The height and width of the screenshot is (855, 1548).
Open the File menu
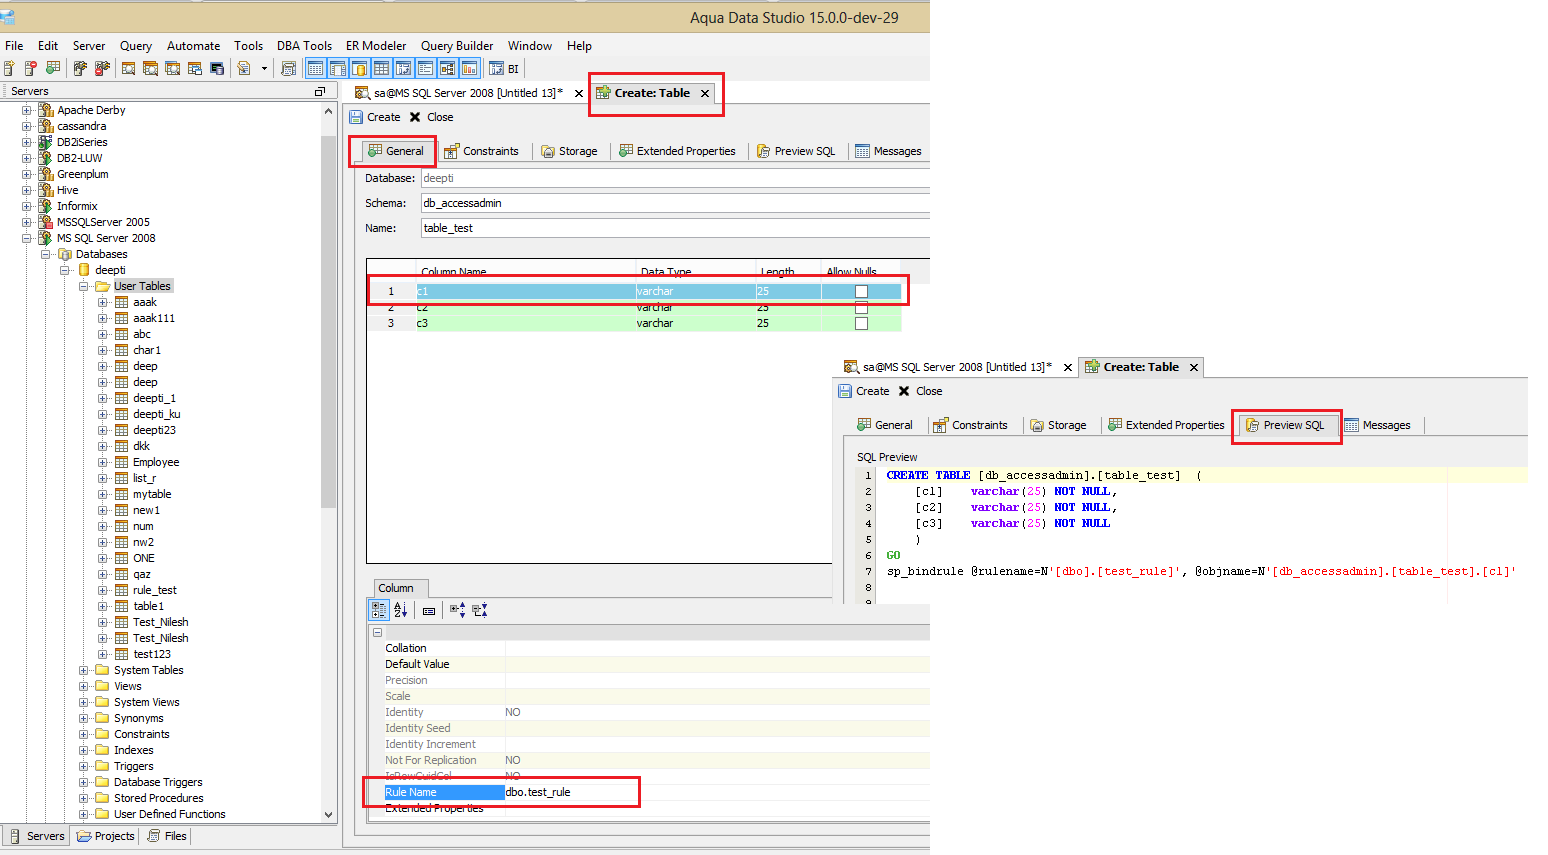(14, 46)
